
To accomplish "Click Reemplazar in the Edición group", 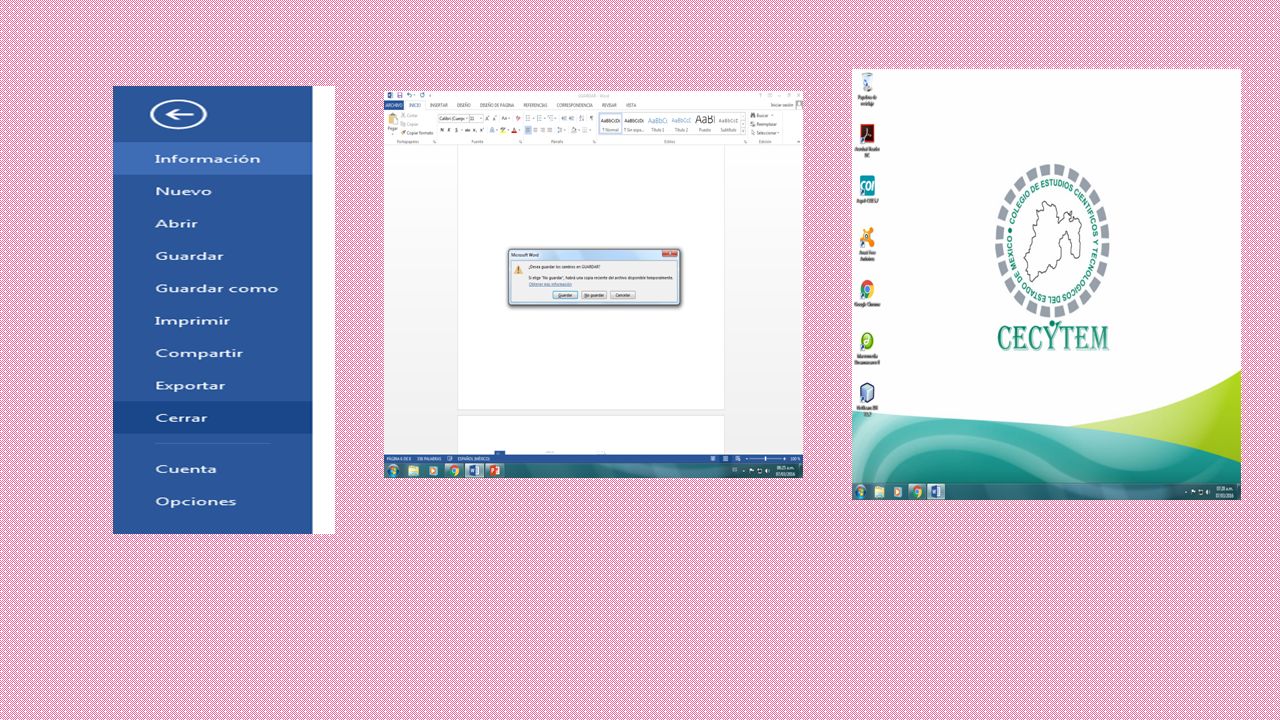I will 764,124.
